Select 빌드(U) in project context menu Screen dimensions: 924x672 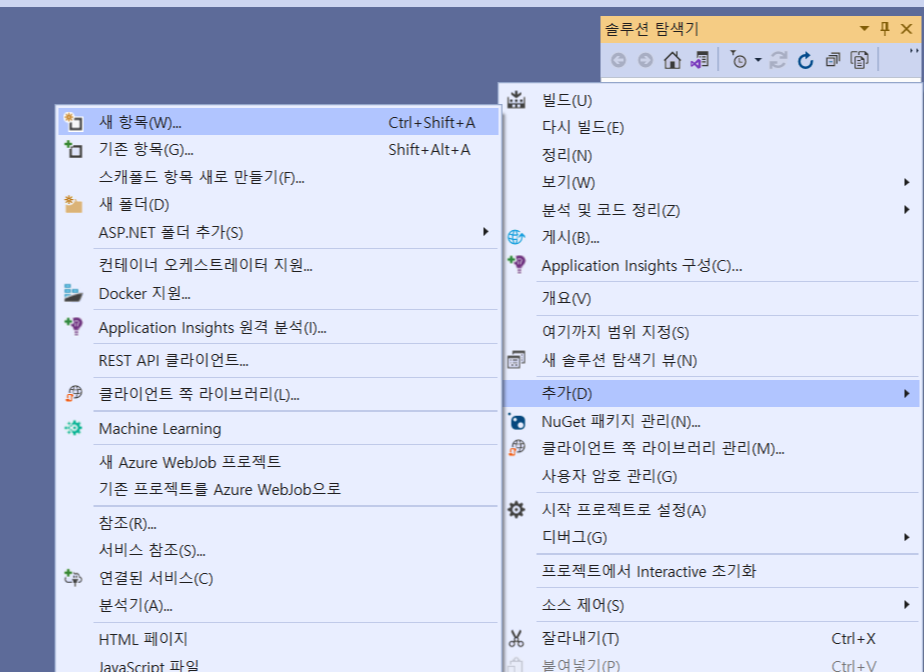pyautogui.click(x=711, y=100)
